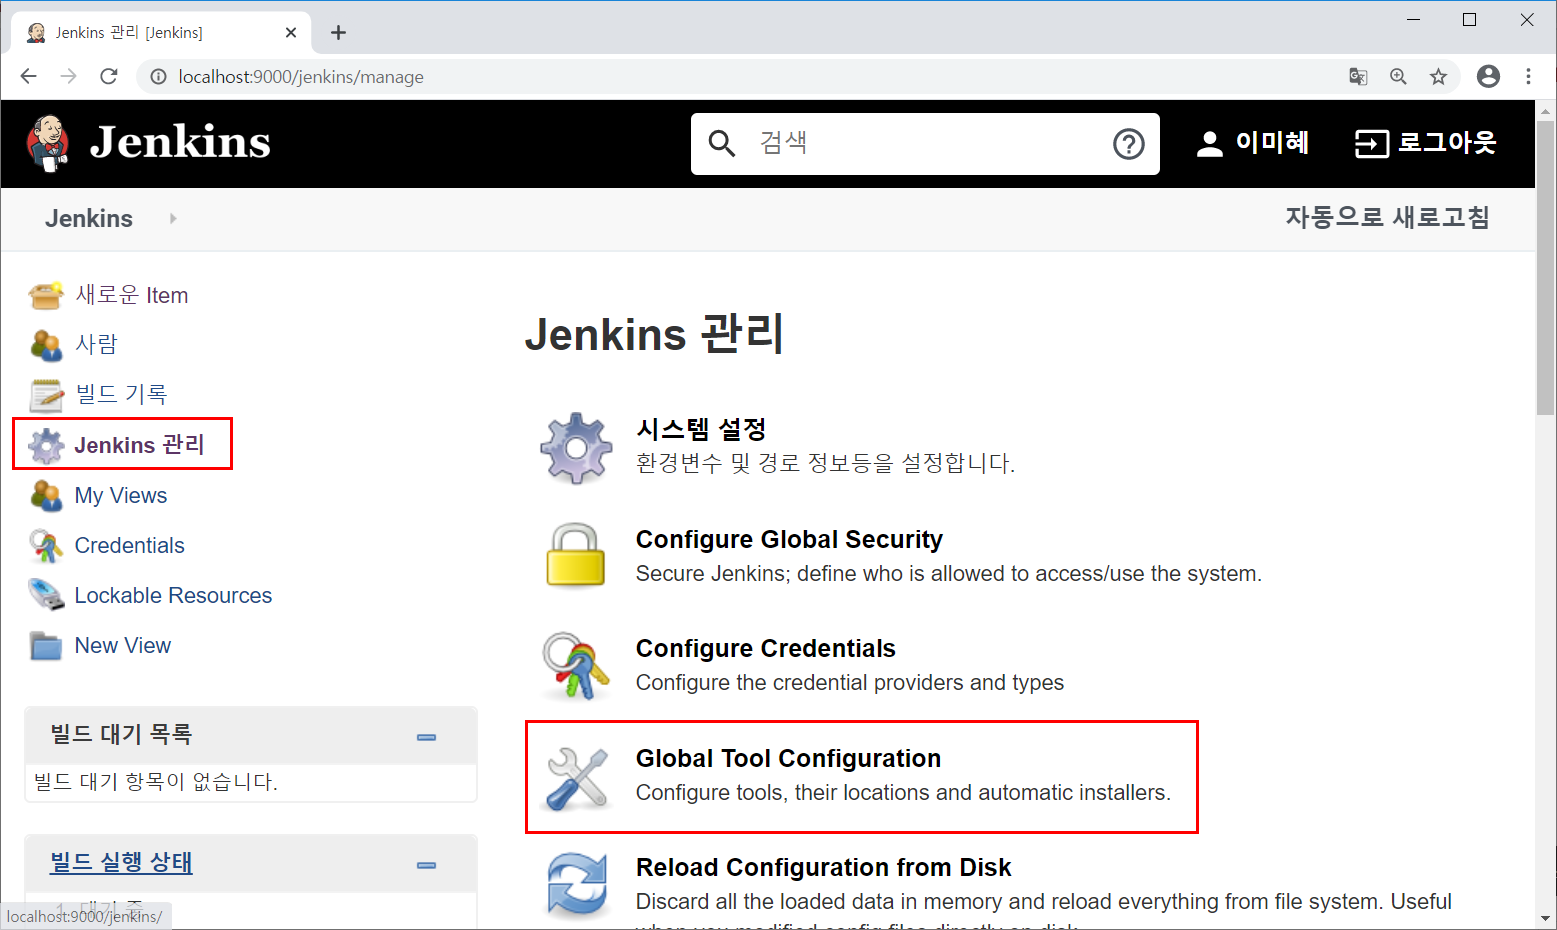The image size is (1557, 930).
Task: Click the Reload Configuration refresh icon
Action: pyautogui.click(x=577, y=884)
